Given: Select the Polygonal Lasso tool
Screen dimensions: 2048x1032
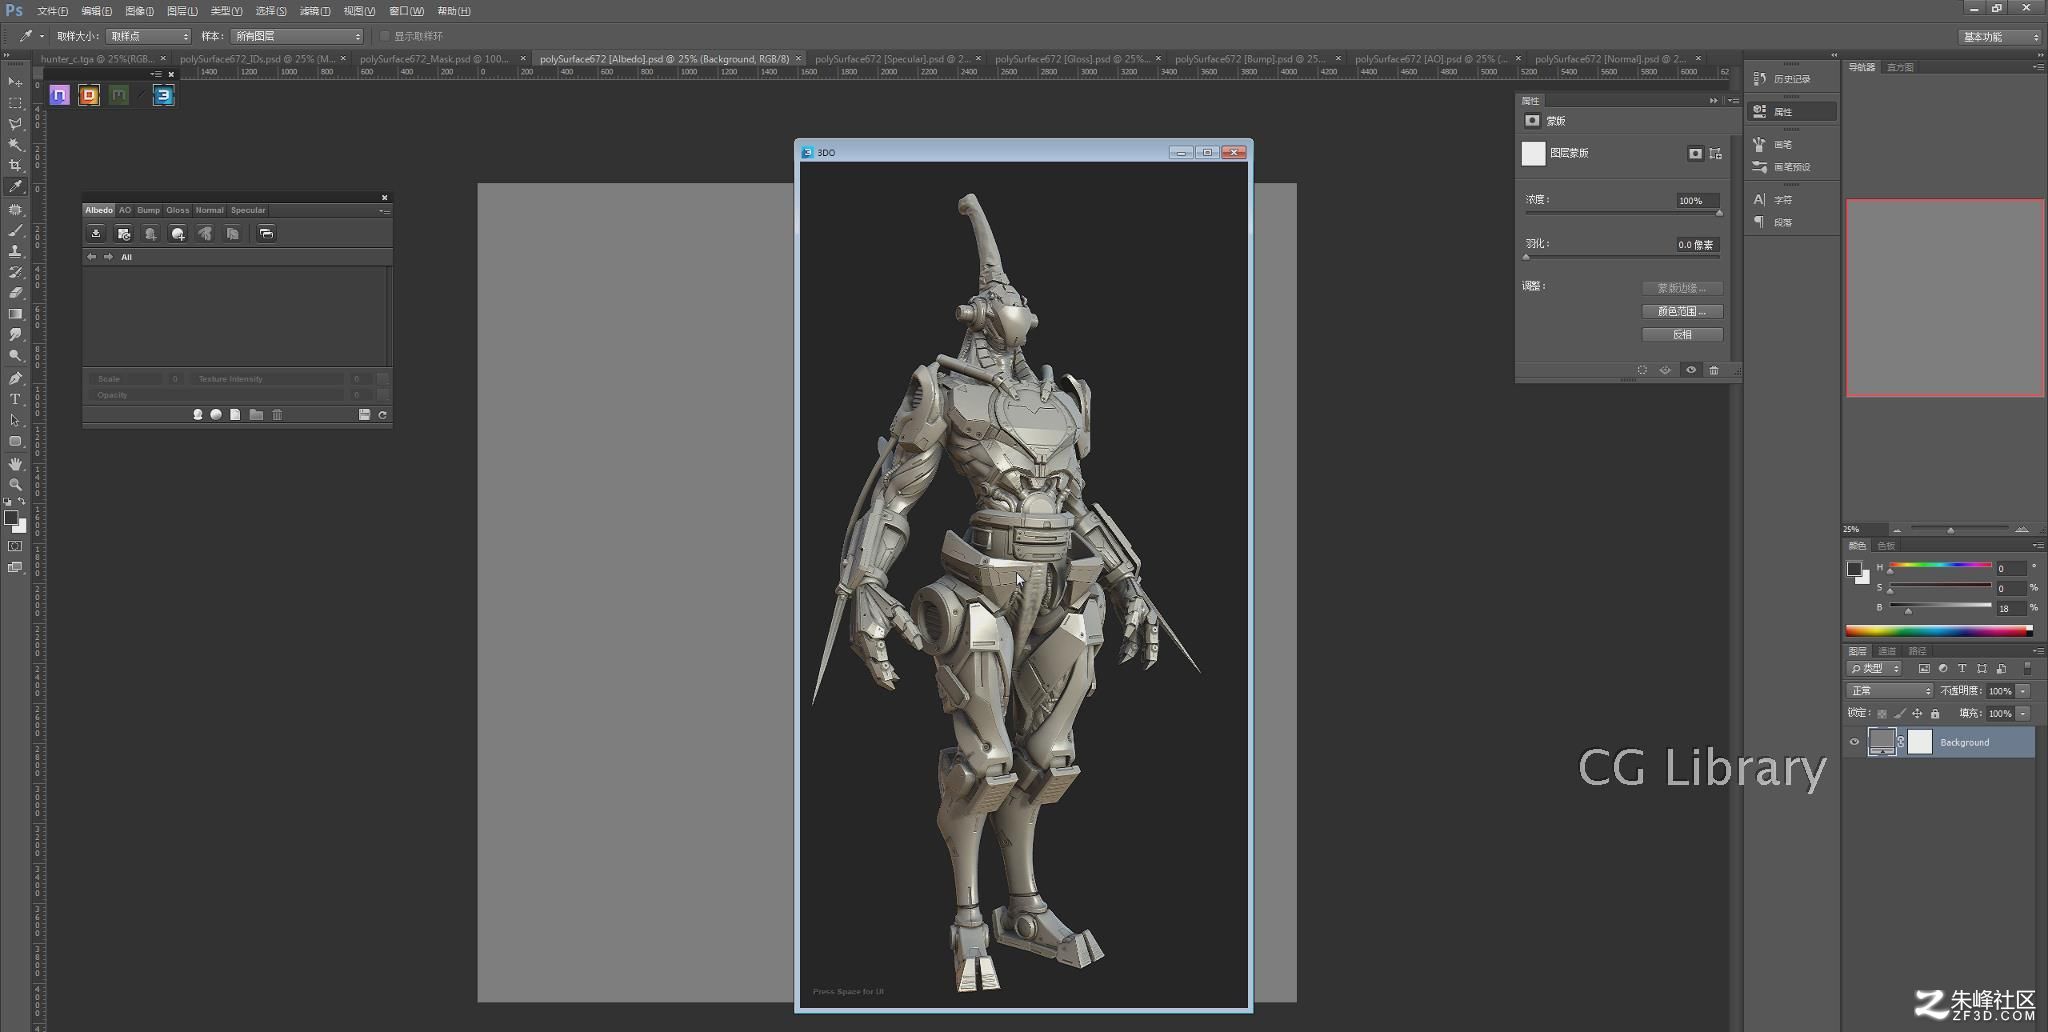Looking at the screenshot, I should [15, 124].
